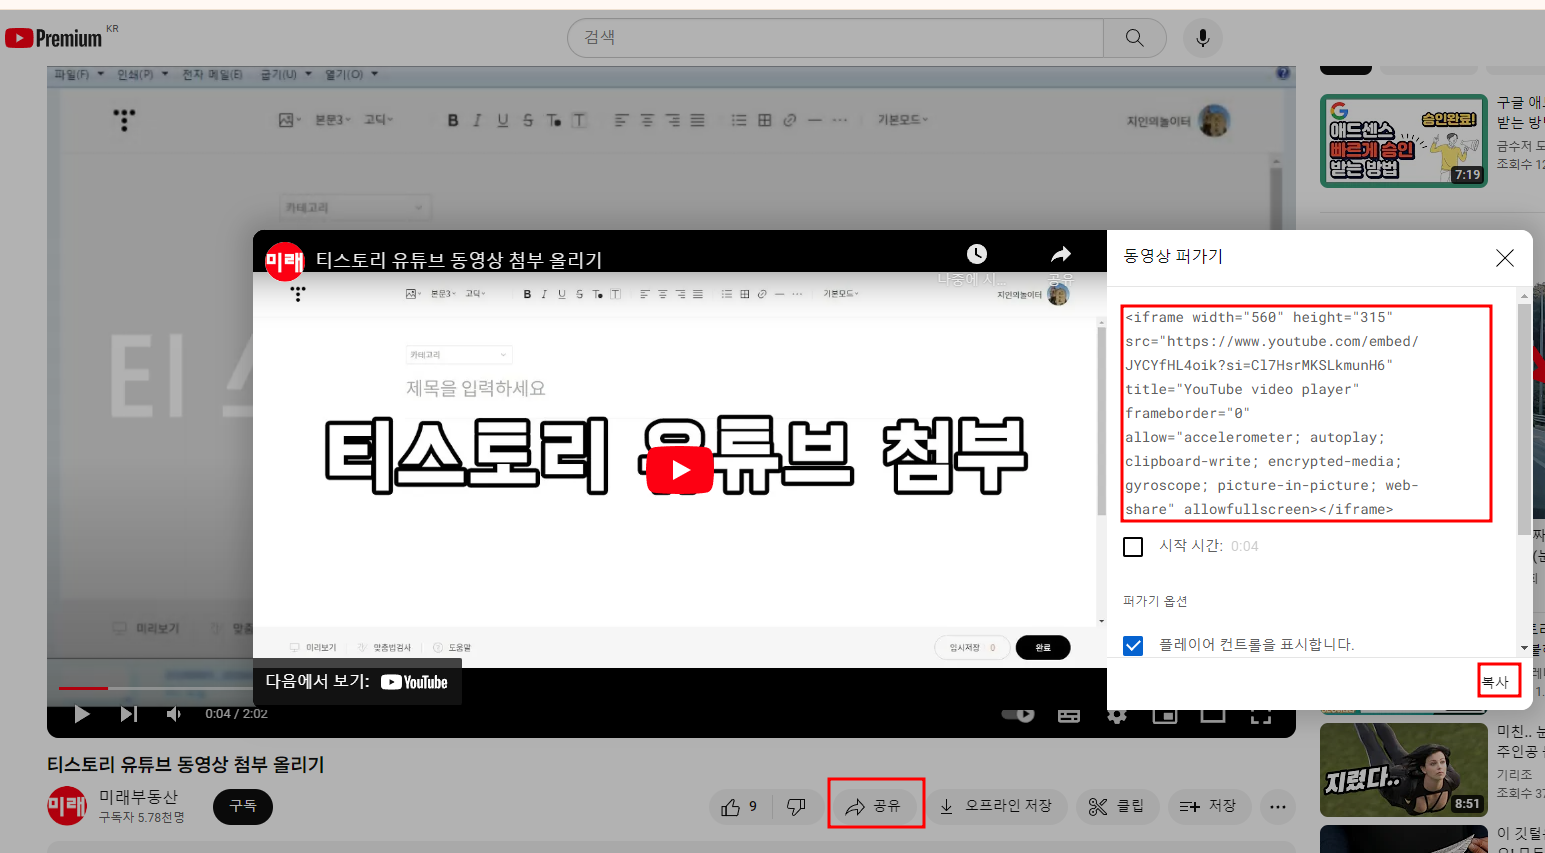
Task: Click the 0:04 start time field
Action: (1245, 546)
